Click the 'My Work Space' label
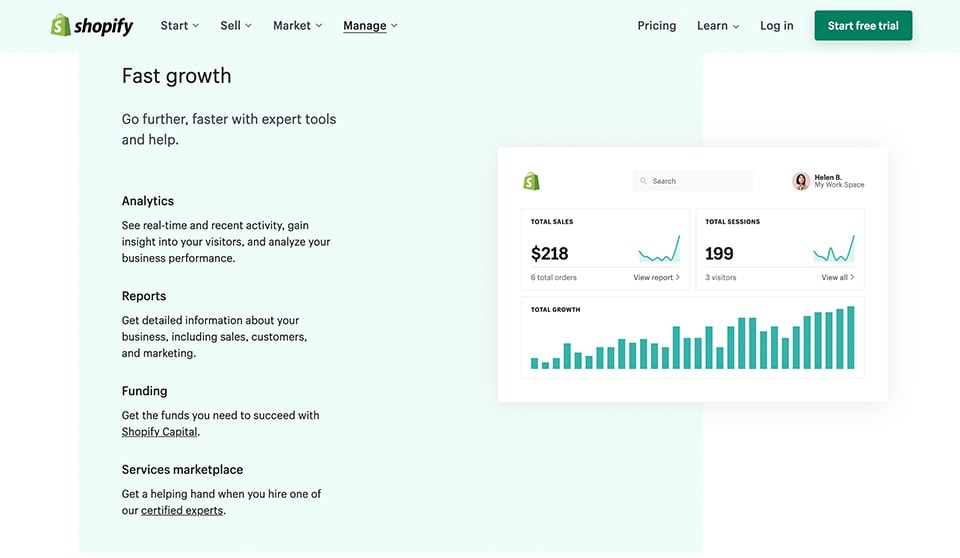960x558 pixels. pyautogui.click(x=839, y=185)
